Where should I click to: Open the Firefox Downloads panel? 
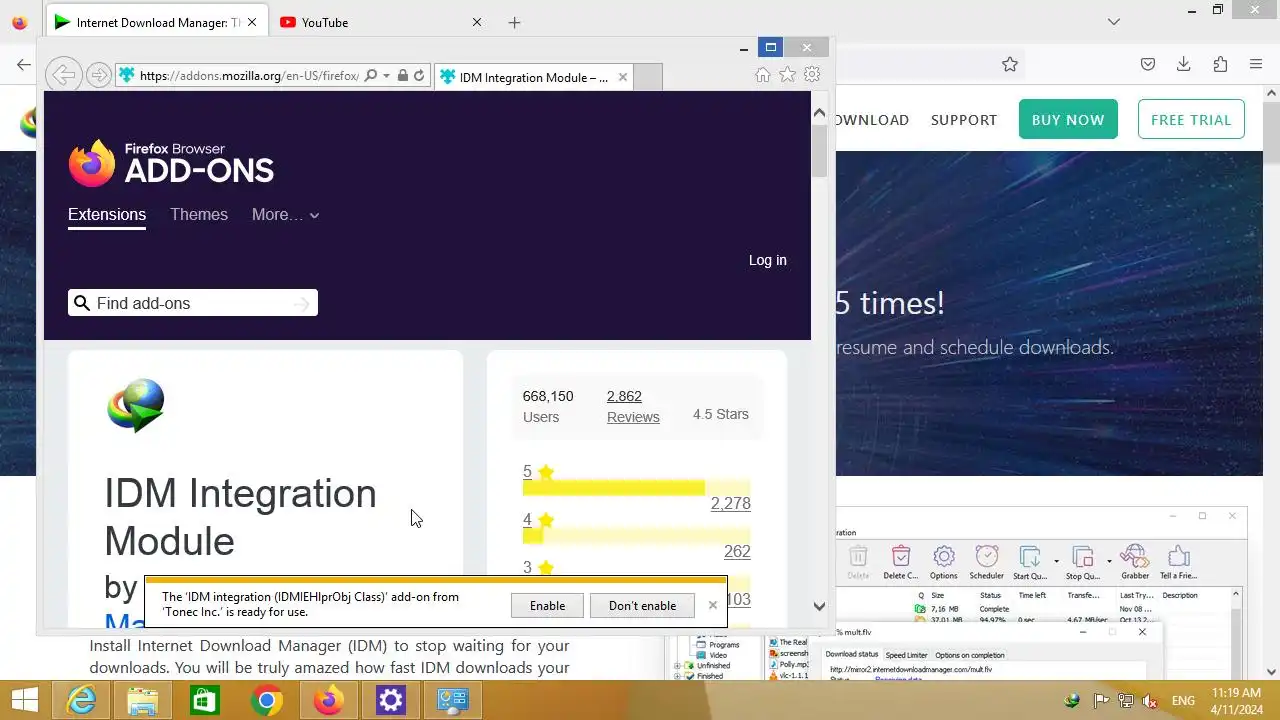(x=1183, y=65)
